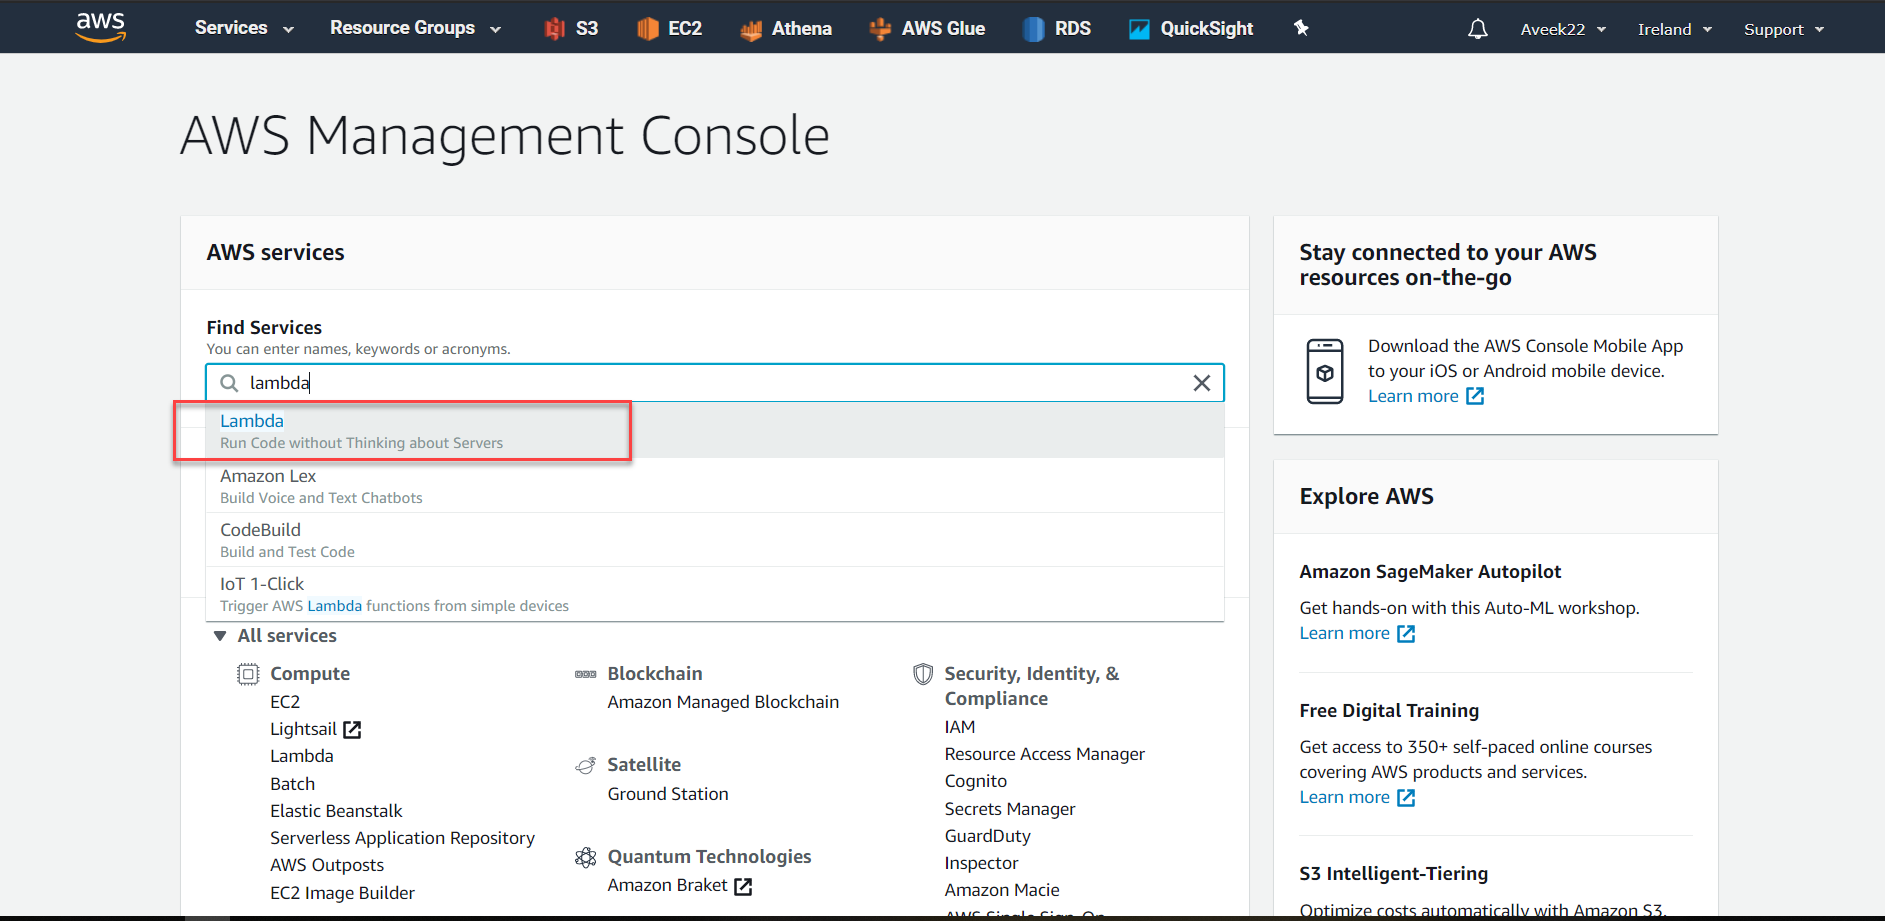Click the pin favorites icon
The image size is (1885, 921).
click(1301, 28)
